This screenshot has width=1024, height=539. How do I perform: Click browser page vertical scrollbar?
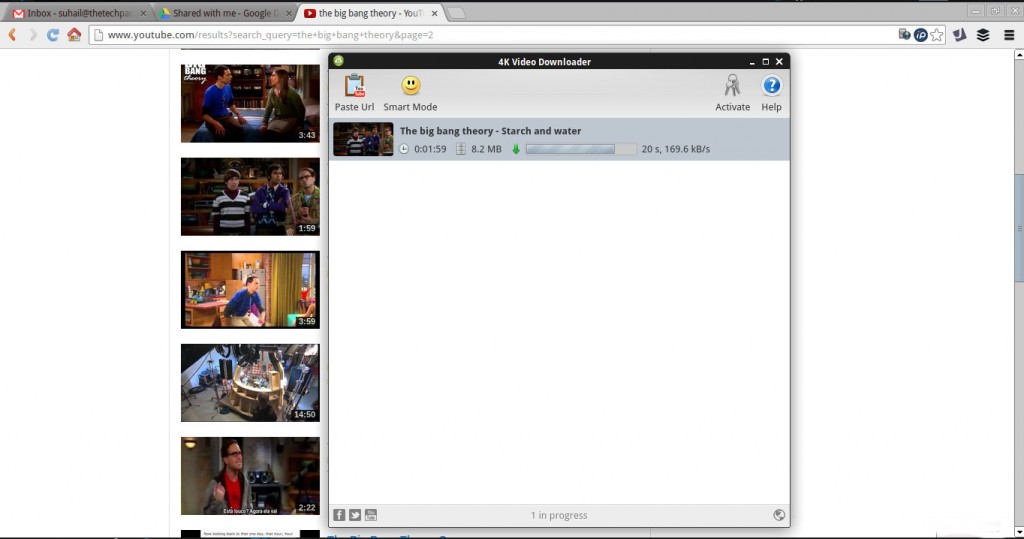tap(1019, 229)
